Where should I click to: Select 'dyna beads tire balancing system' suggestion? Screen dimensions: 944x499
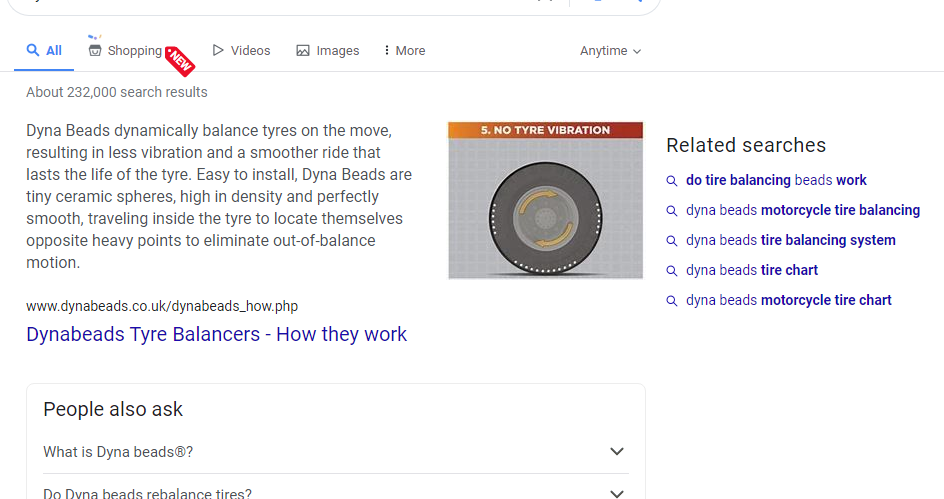(x=790, y=240)
